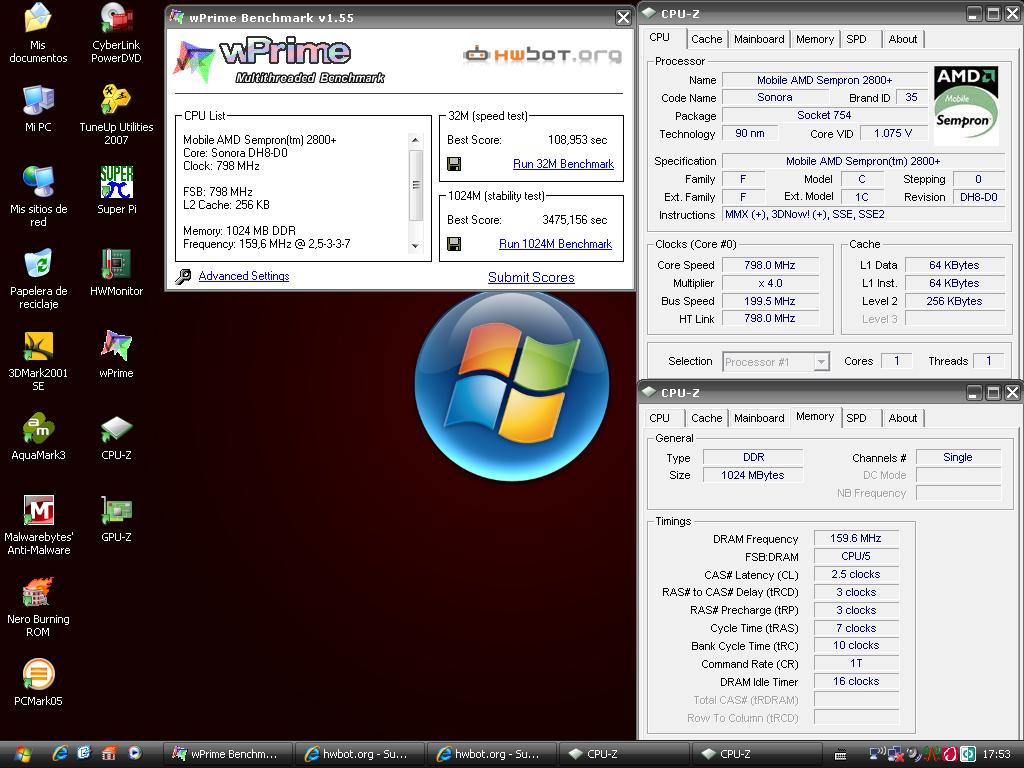
Task: Switch to CPU tab in lower CPU-Z
Action: click(660, 418)
